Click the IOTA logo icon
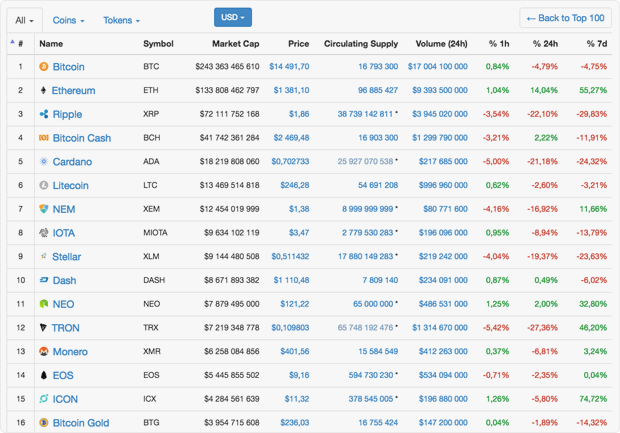Viewport: 620px width, 433px height. point(43,233)
